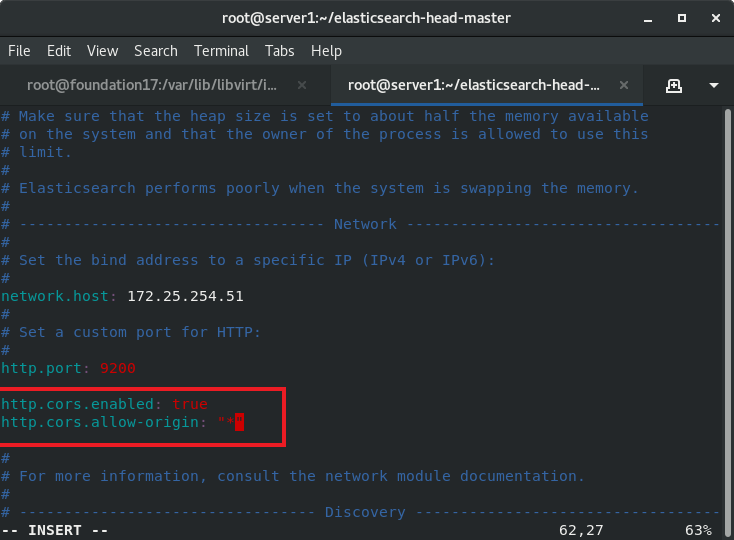Click the 'For more information' comment line
This screenshot has height=540, width=734.
[x=293, y=476]
